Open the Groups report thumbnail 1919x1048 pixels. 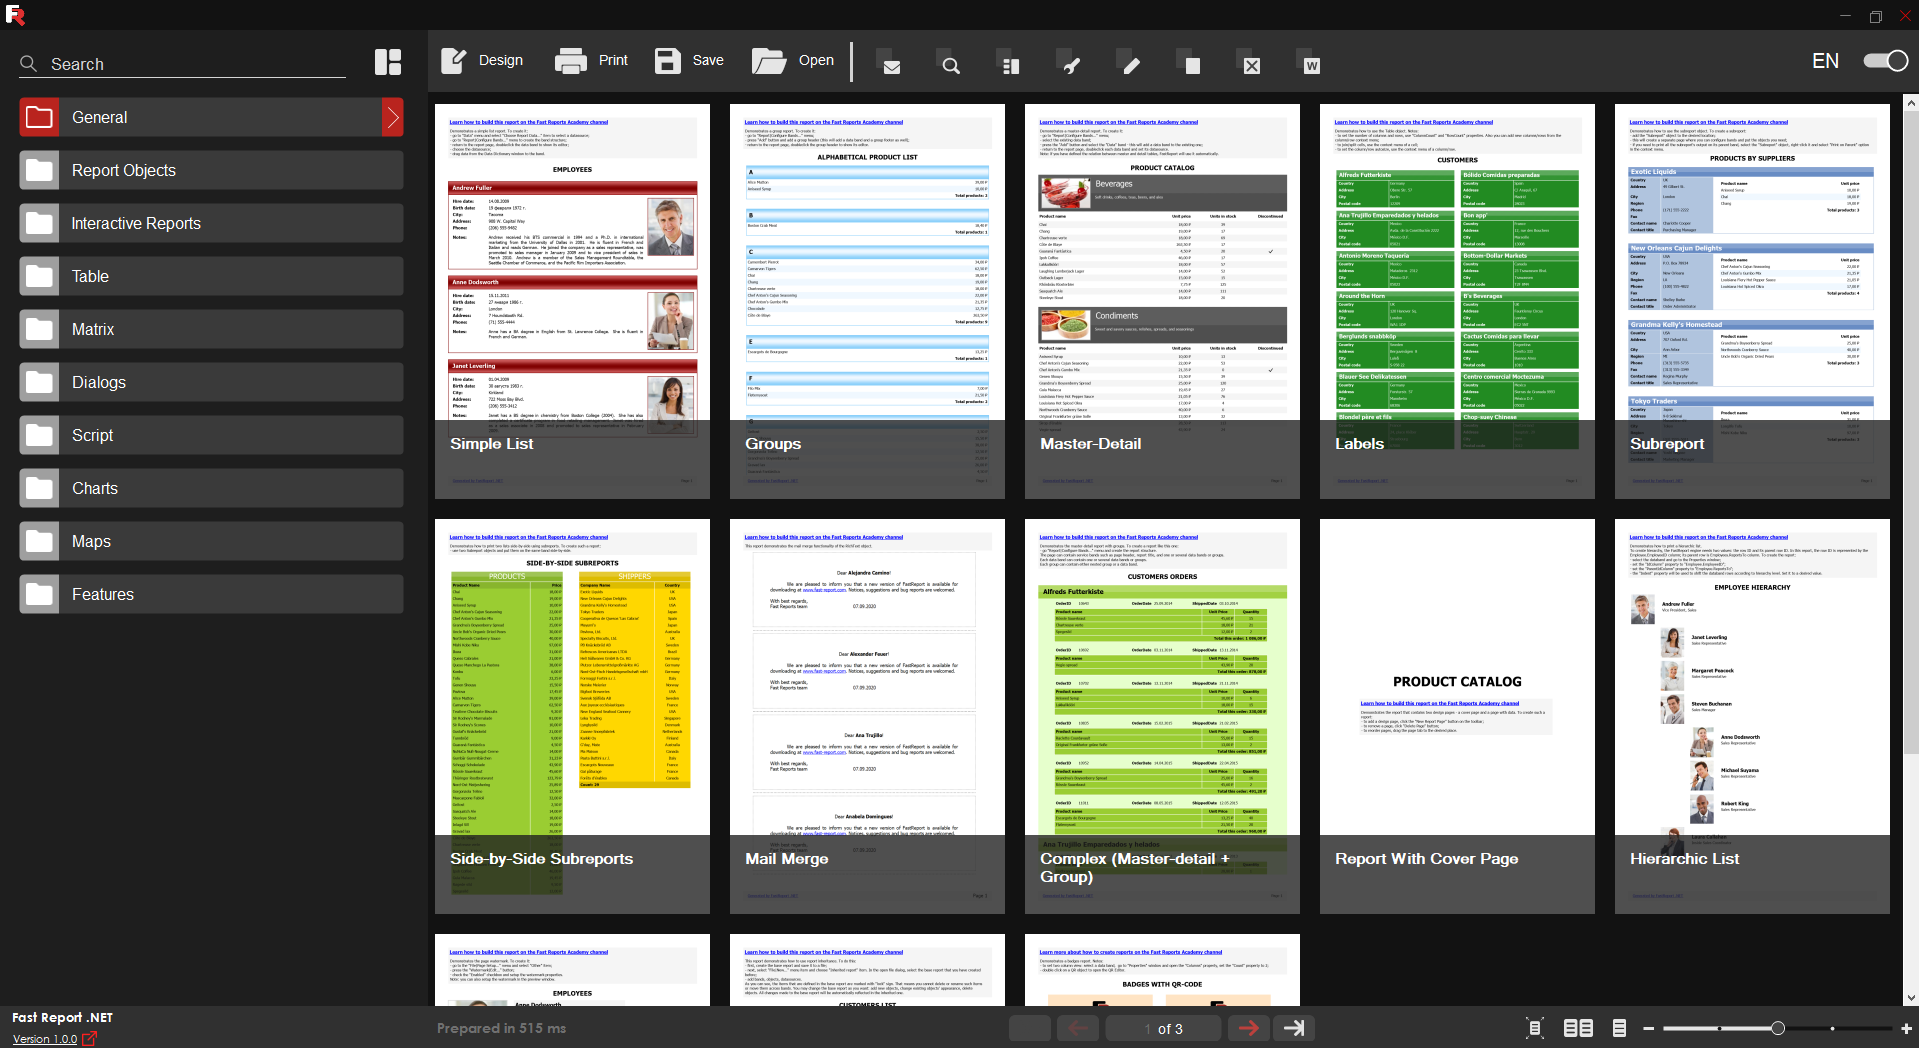(x=867, y=301)
